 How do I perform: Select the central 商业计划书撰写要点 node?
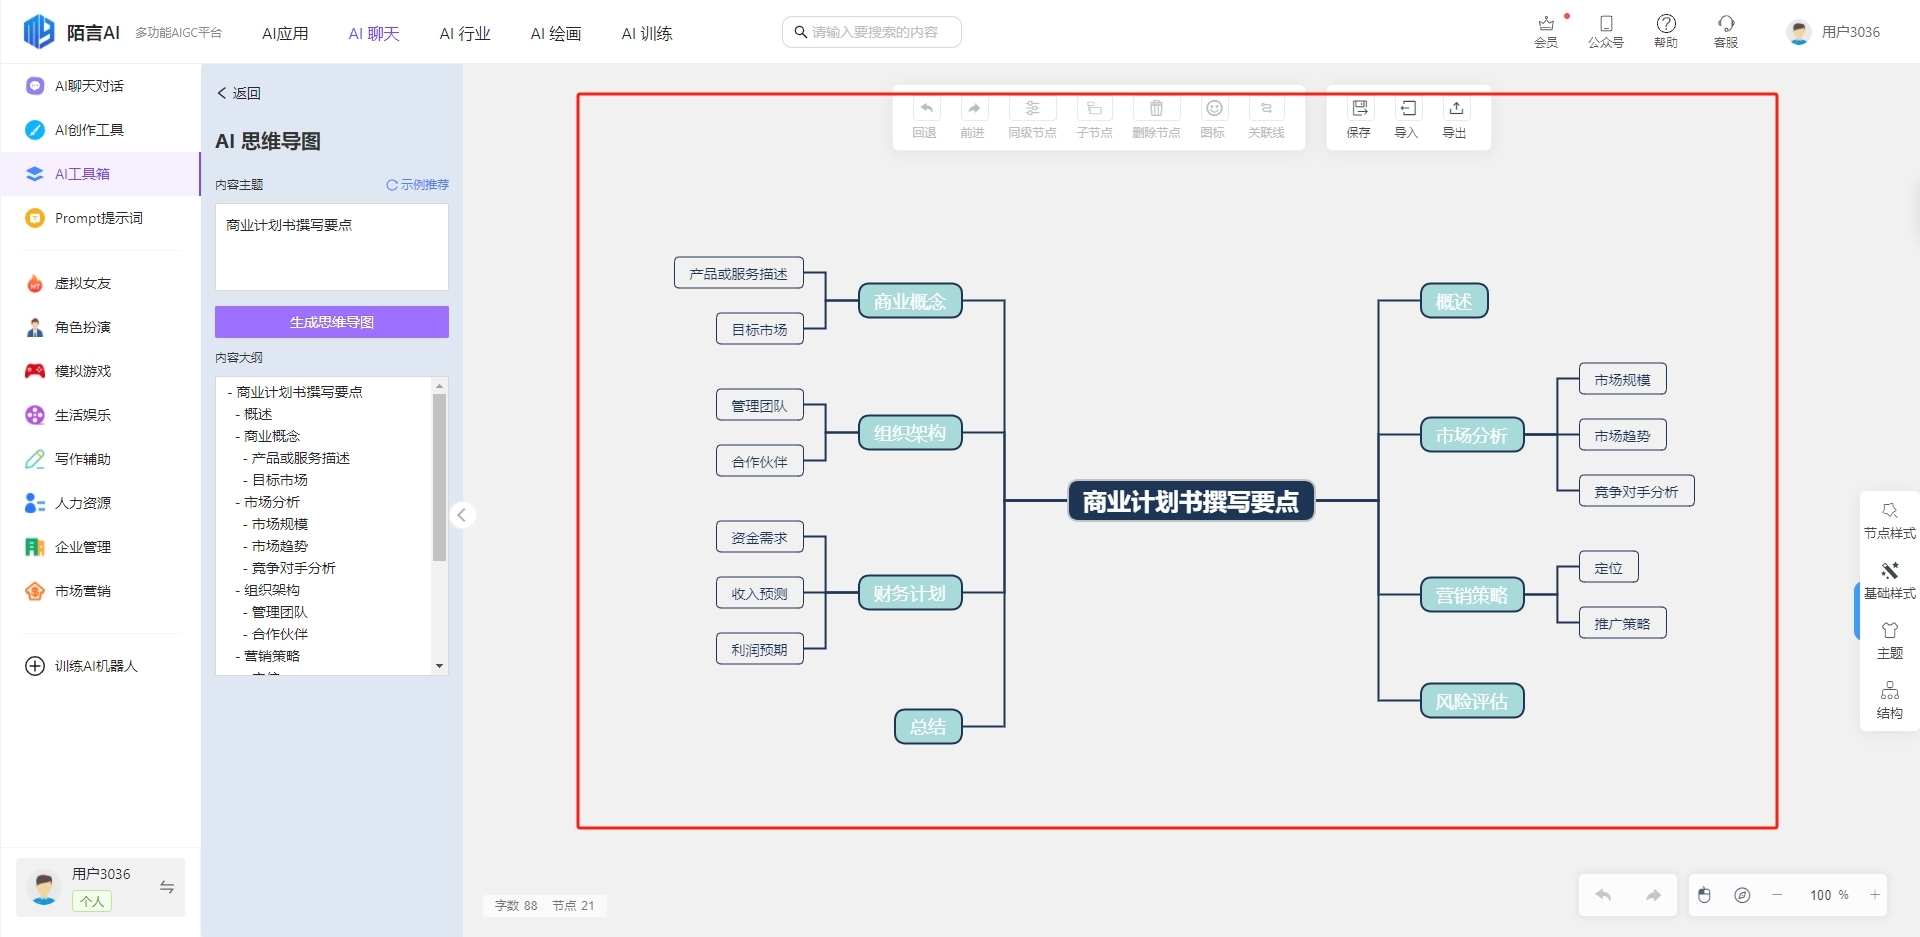(x=1191, y=501)
